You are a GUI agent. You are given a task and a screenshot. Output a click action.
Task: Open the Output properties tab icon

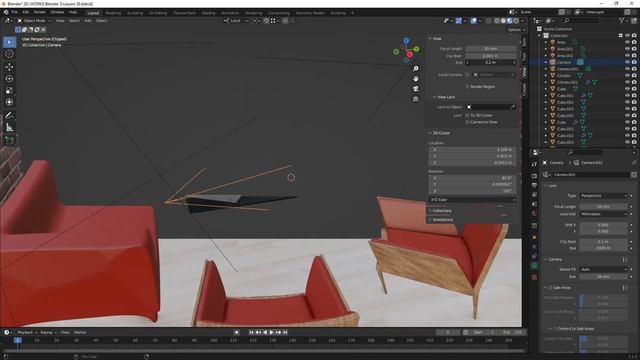tap(534, 186)
